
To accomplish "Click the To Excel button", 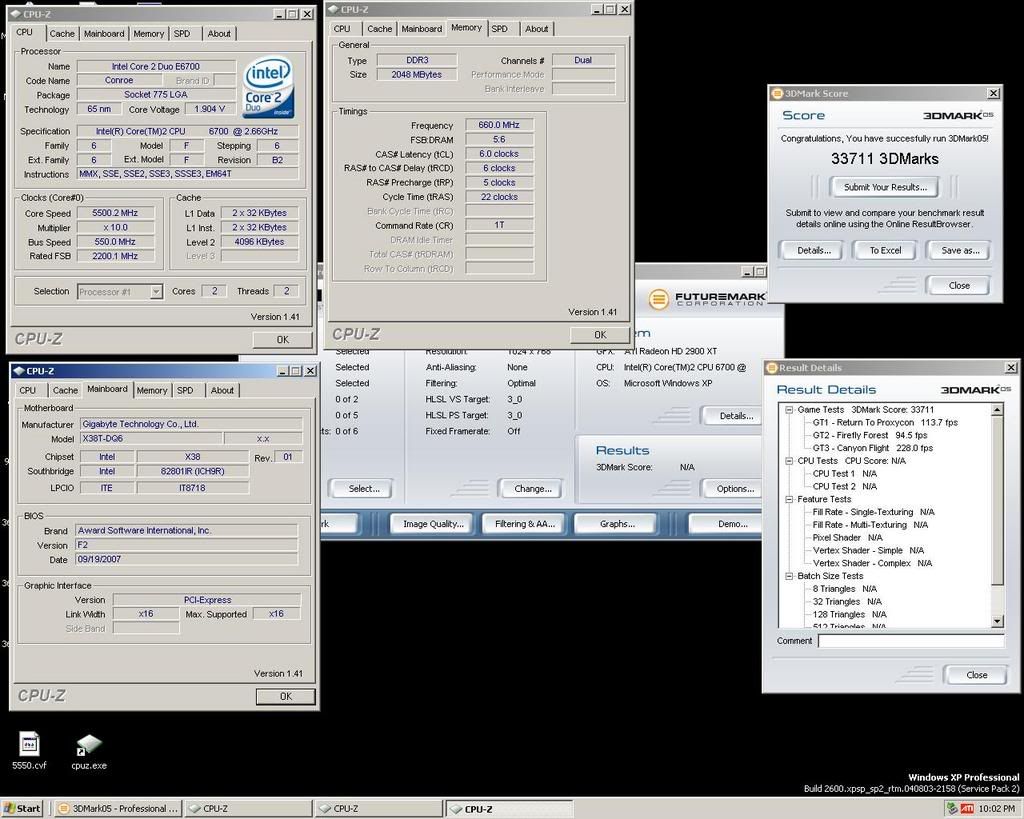I will (884, 250).
